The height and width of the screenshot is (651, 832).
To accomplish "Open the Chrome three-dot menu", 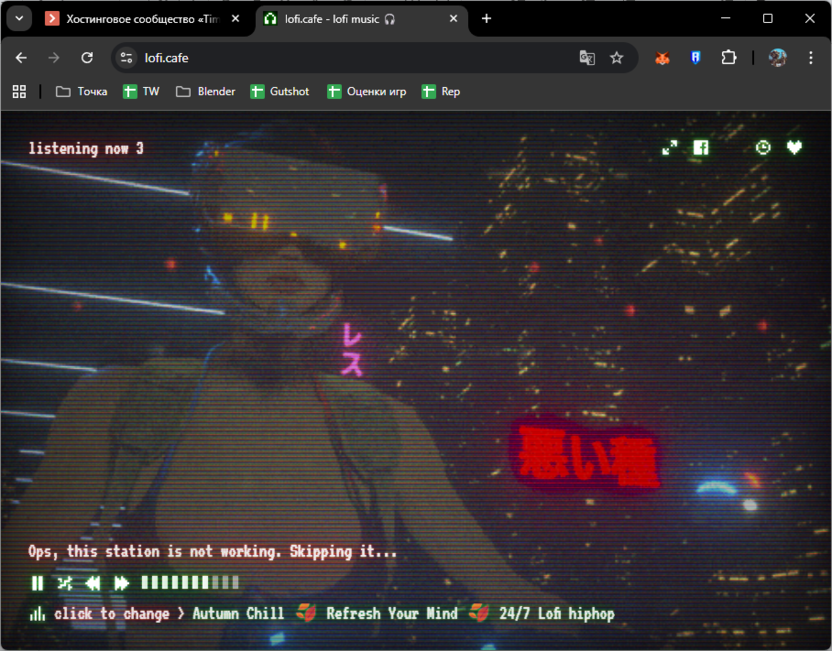I will click(x=811, y=58).
